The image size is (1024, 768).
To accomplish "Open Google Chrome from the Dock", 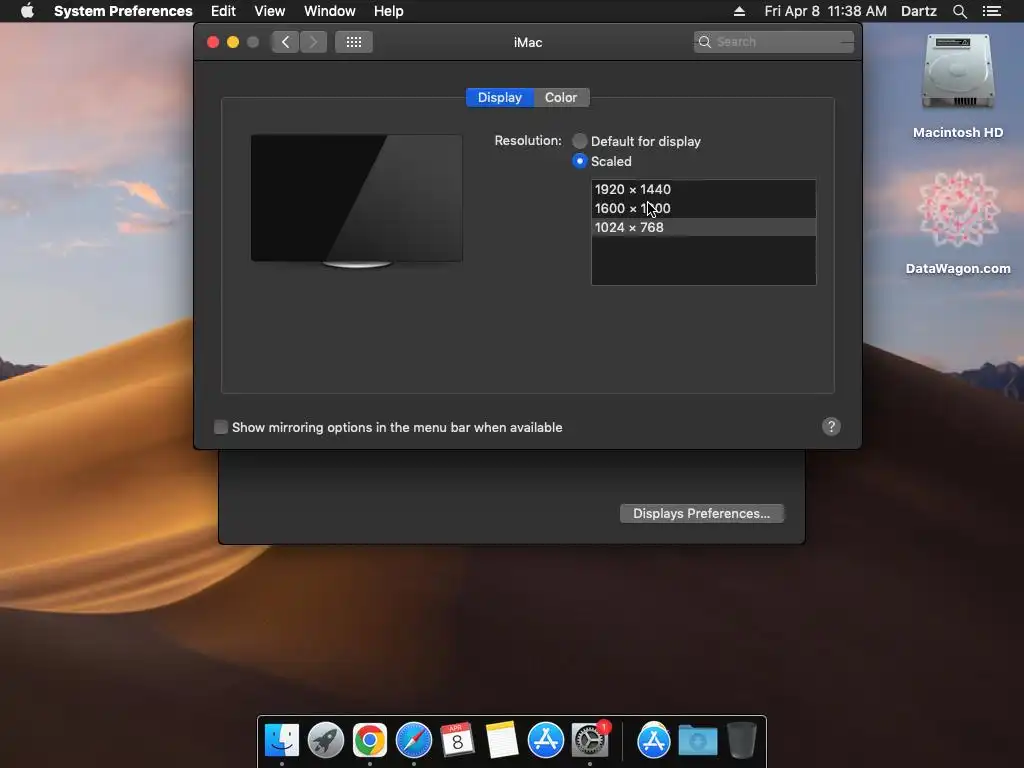I will [x=370, y=740].
